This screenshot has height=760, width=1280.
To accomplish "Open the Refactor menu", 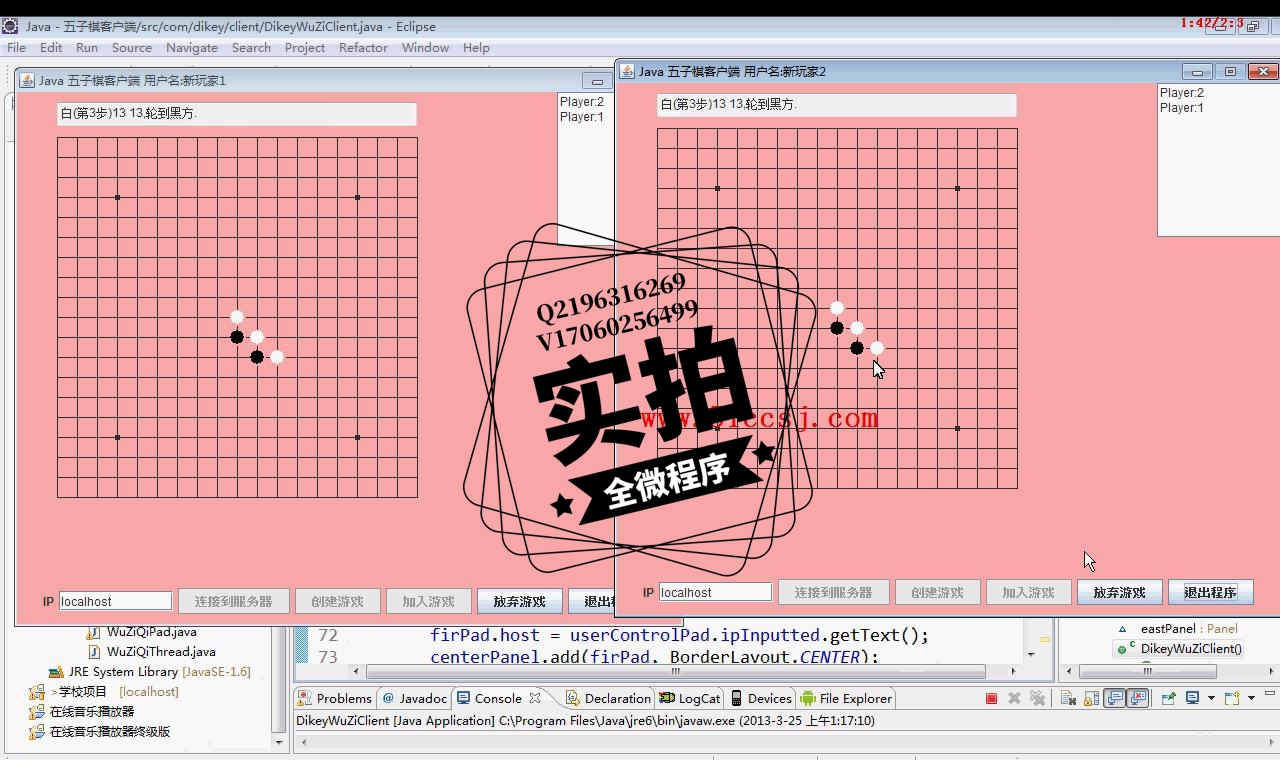I will point(363,47).
